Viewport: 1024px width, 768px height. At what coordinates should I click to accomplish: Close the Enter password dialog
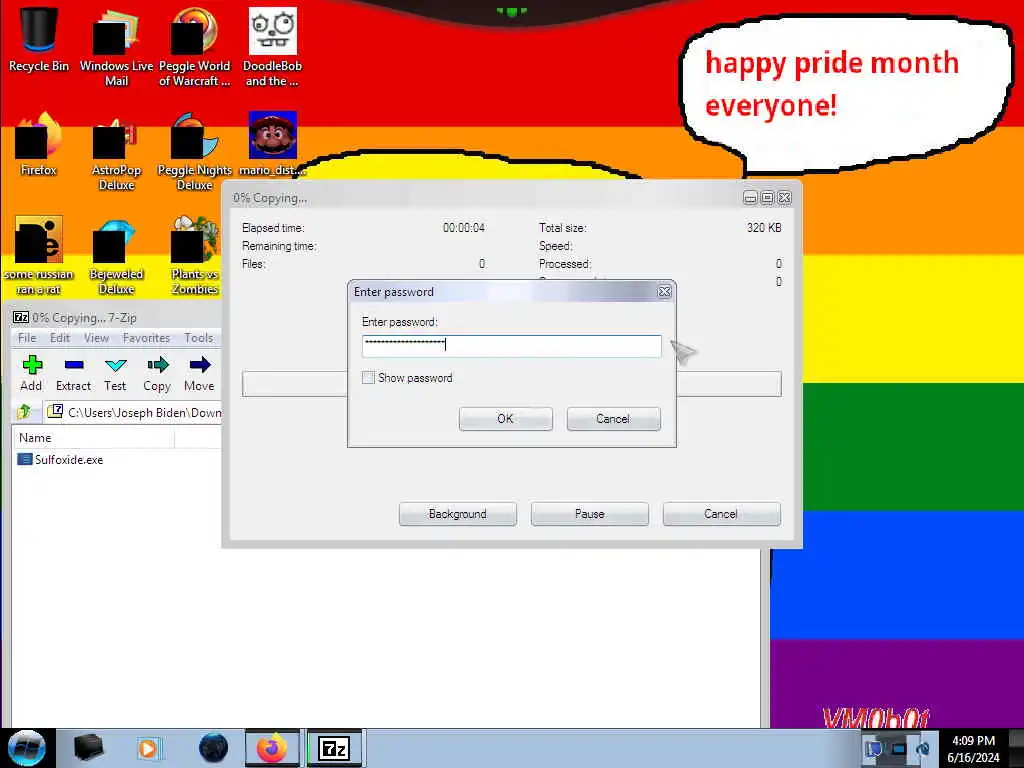(x=664, y=292)
